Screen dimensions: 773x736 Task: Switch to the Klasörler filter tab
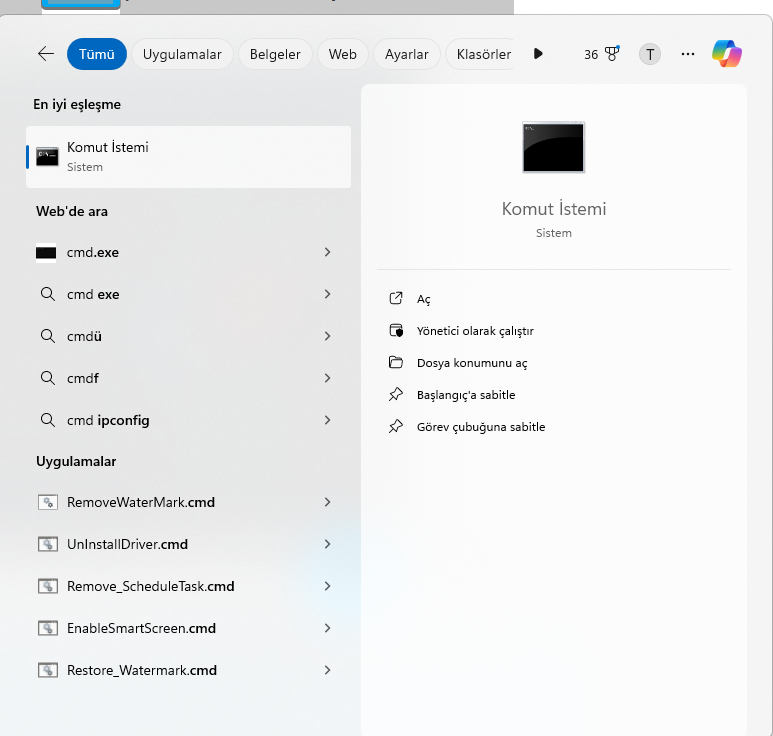pyautogui.click(x=481, y=54)
